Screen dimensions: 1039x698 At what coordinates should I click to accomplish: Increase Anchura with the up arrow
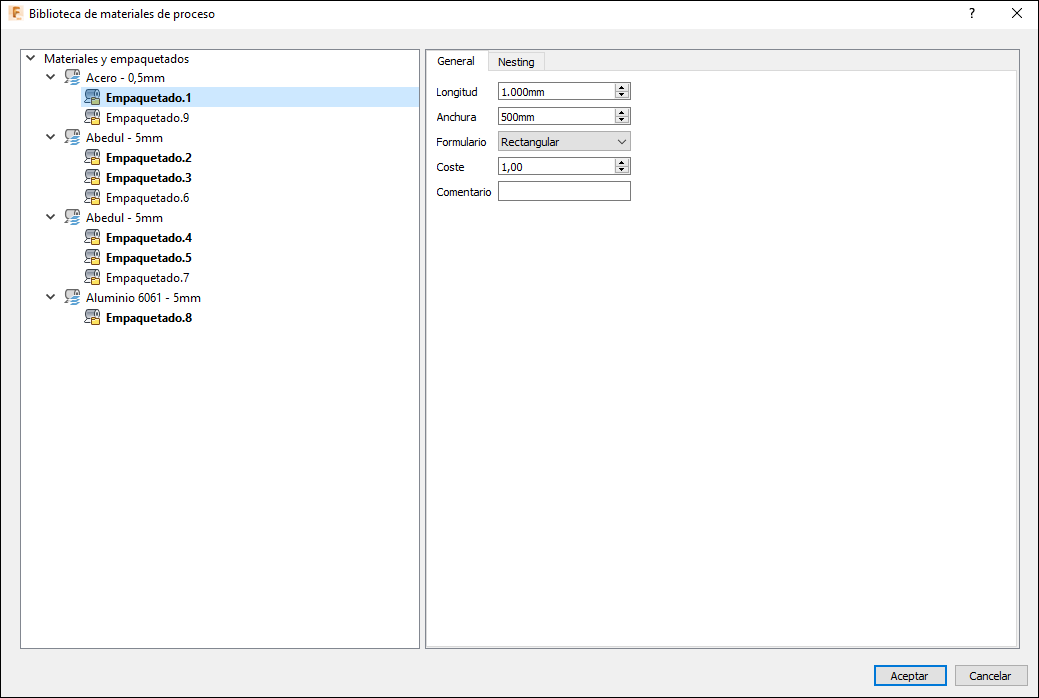pyautogui.click(x=622, y=113)
